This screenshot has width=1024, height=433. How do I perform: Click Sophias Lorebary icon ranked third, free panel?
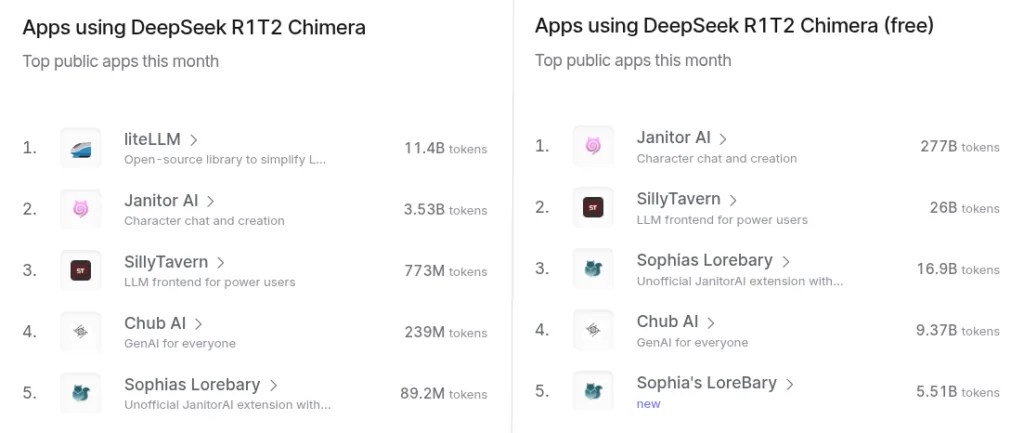tap(593, 268)
